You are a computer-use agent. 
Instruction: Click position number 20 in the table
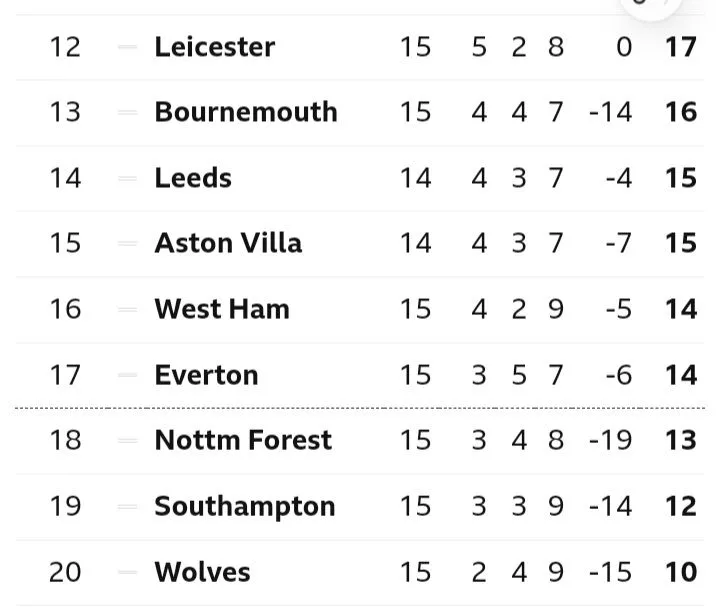tap(65, 572)
